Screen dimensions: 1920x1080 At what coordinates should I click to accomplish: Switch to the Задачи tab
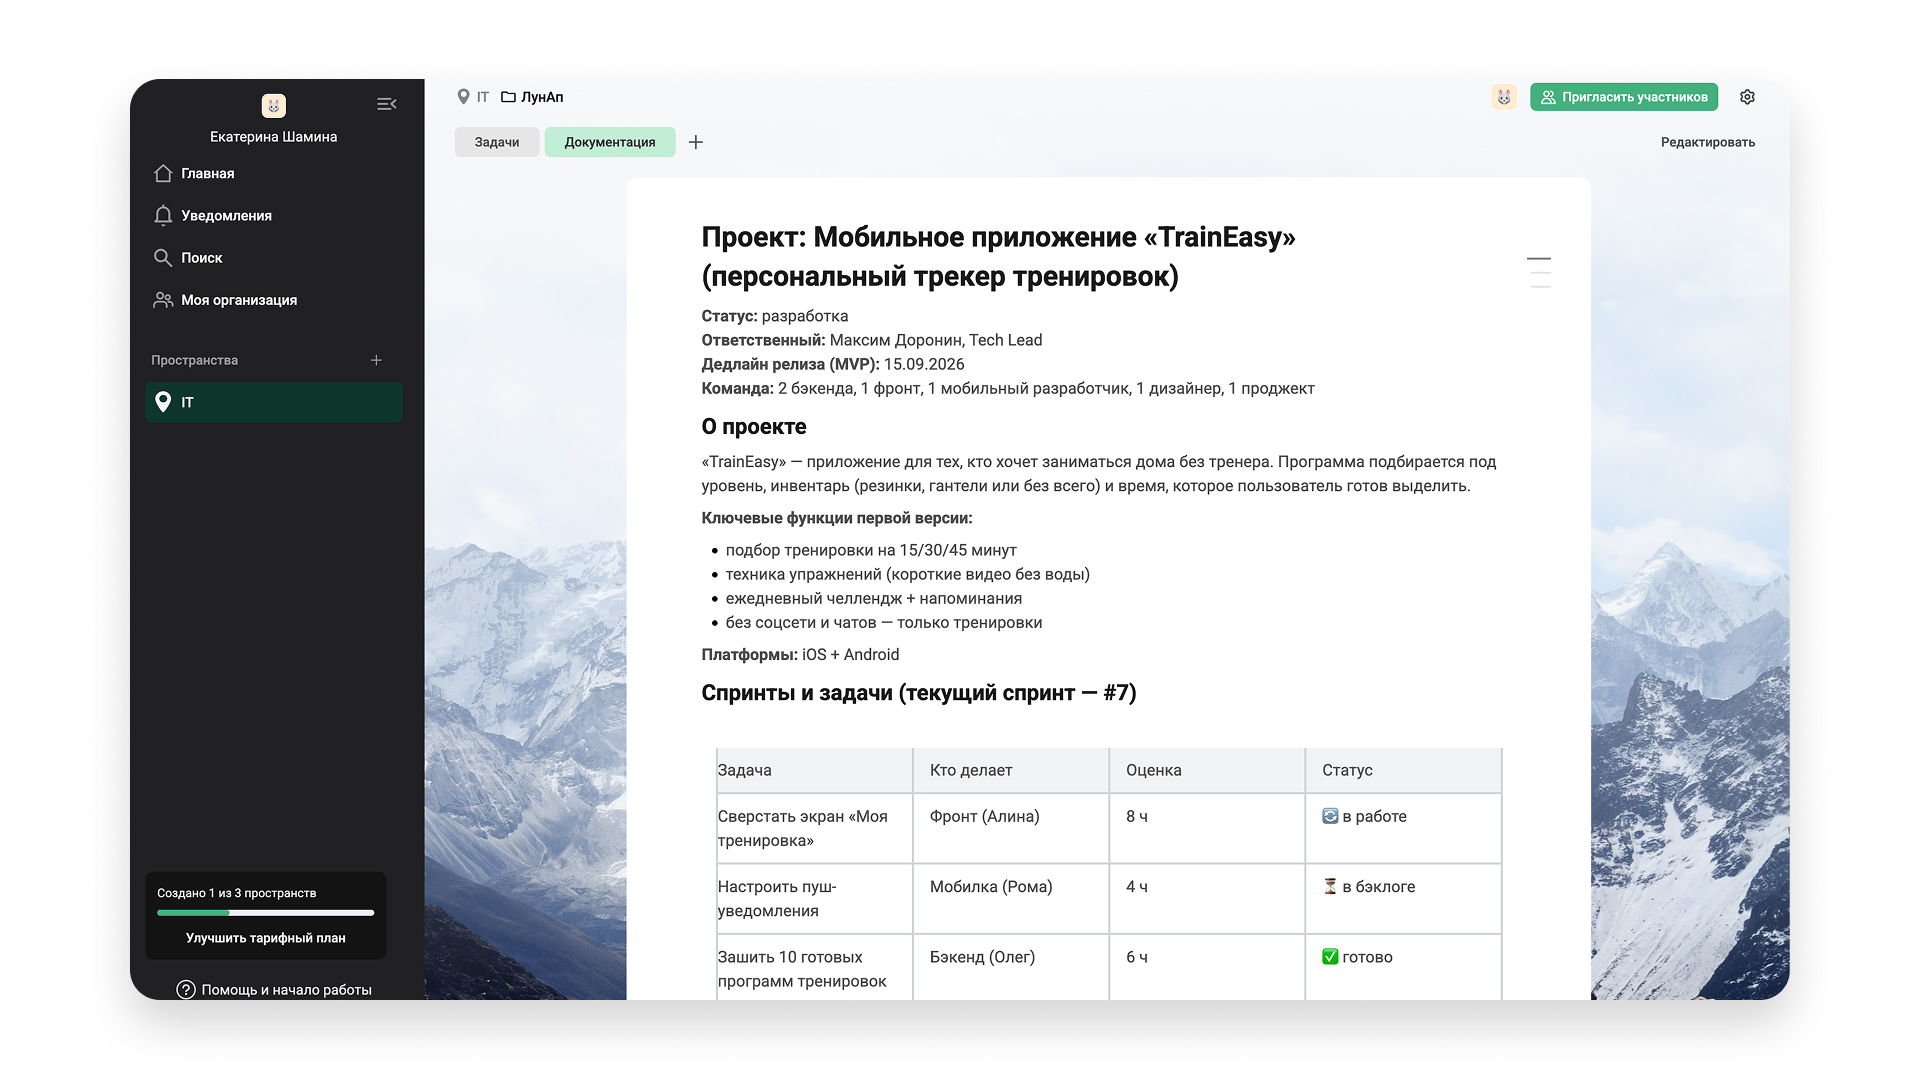497,142
